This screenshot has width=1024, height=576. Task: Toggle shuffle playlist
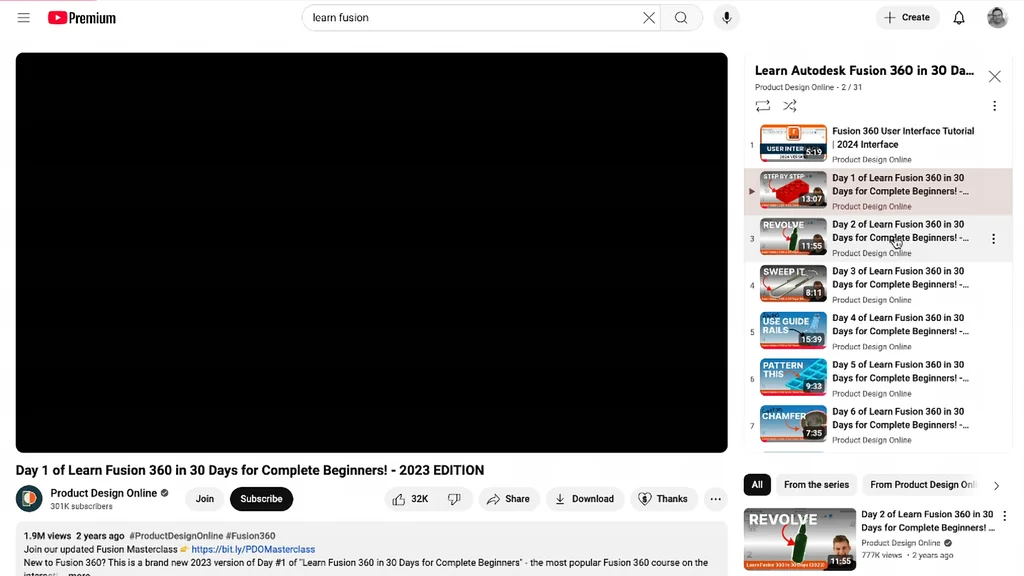click(790, 106)
